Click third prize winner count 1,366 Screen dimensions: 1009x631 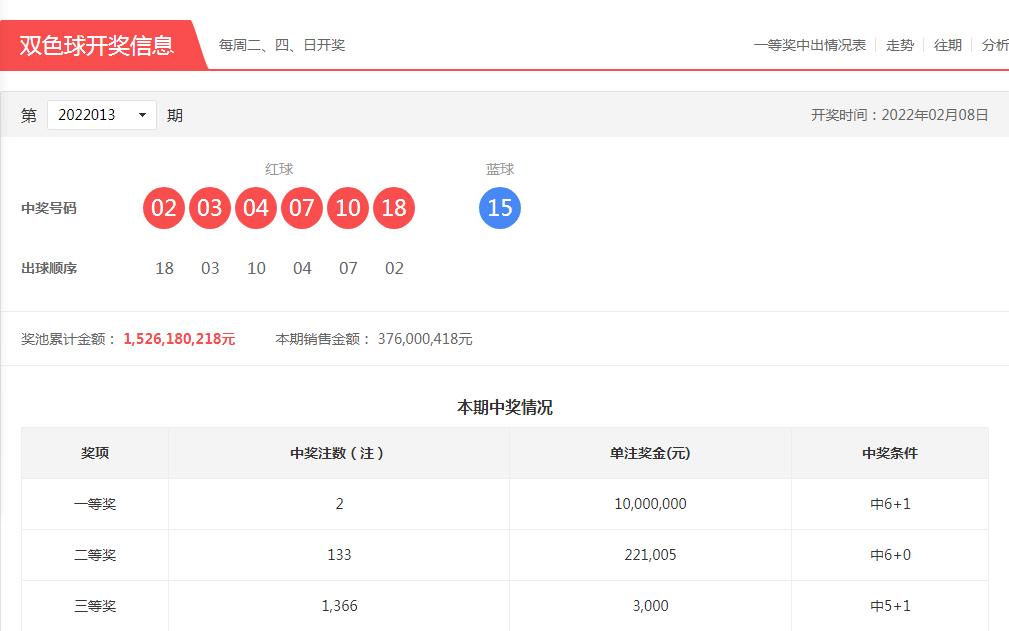tap(339, 605)
